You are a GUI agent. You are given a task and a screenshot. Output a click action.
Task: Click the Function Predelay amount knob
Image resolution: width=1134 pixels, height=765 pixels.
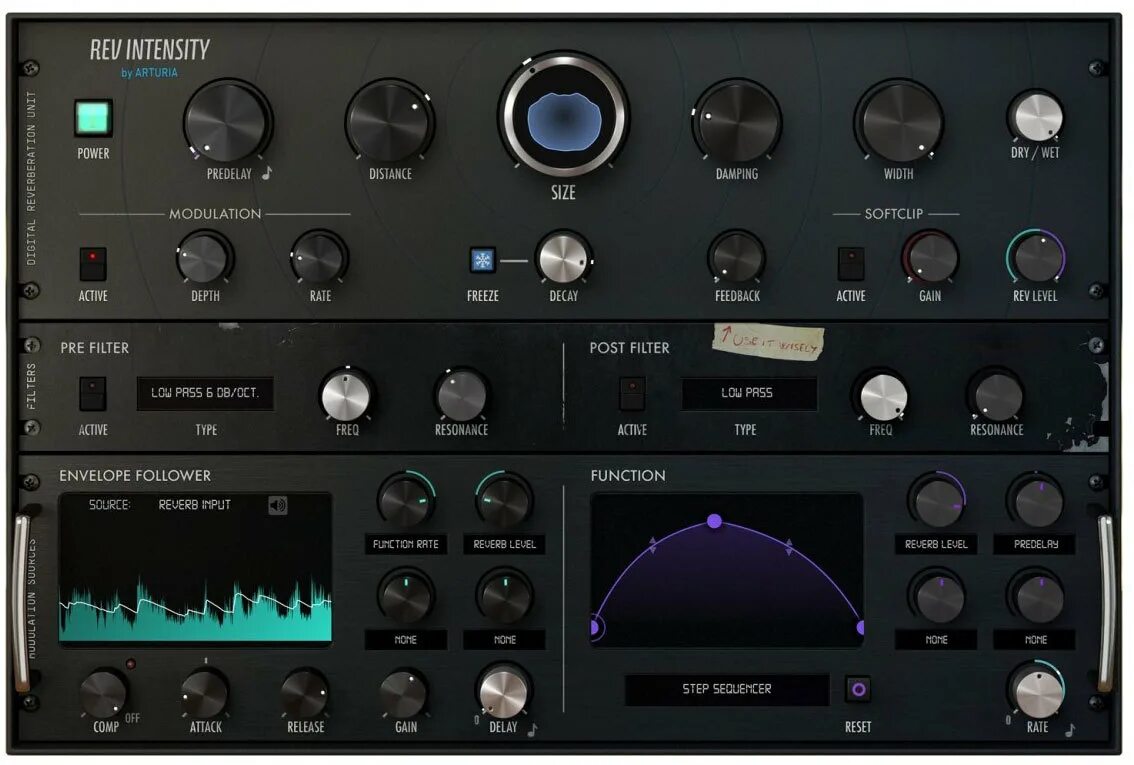[1039, 501]
